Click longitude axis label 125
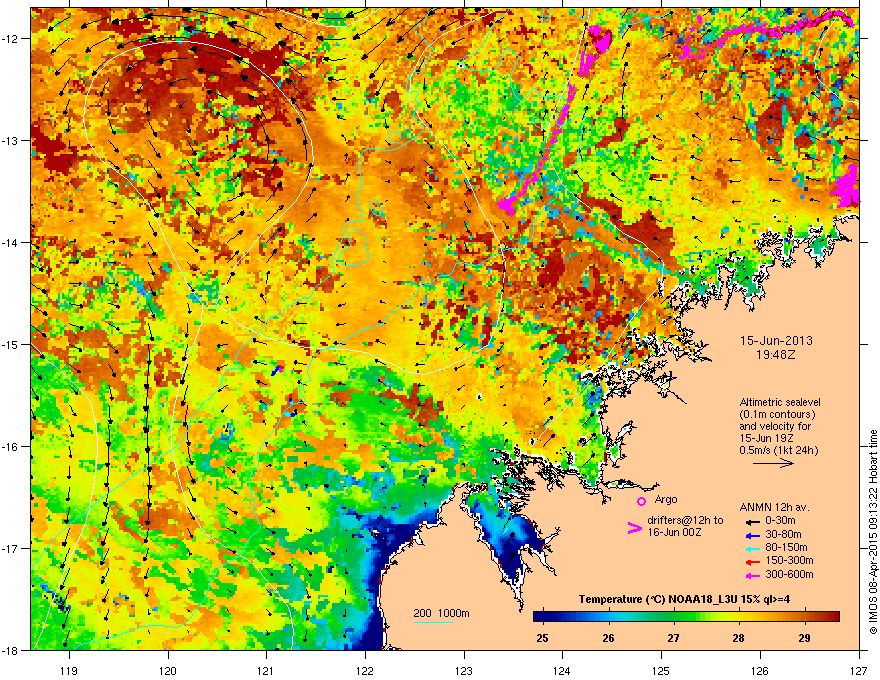Viewport: 880px width, 680px height. [x=661, y=670]
